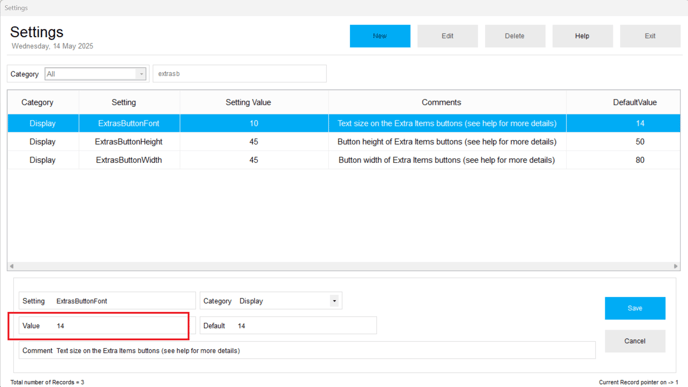Open the Category filter dropdown showing All
Viewport: 688px width, 387px height.
(95, 74)
